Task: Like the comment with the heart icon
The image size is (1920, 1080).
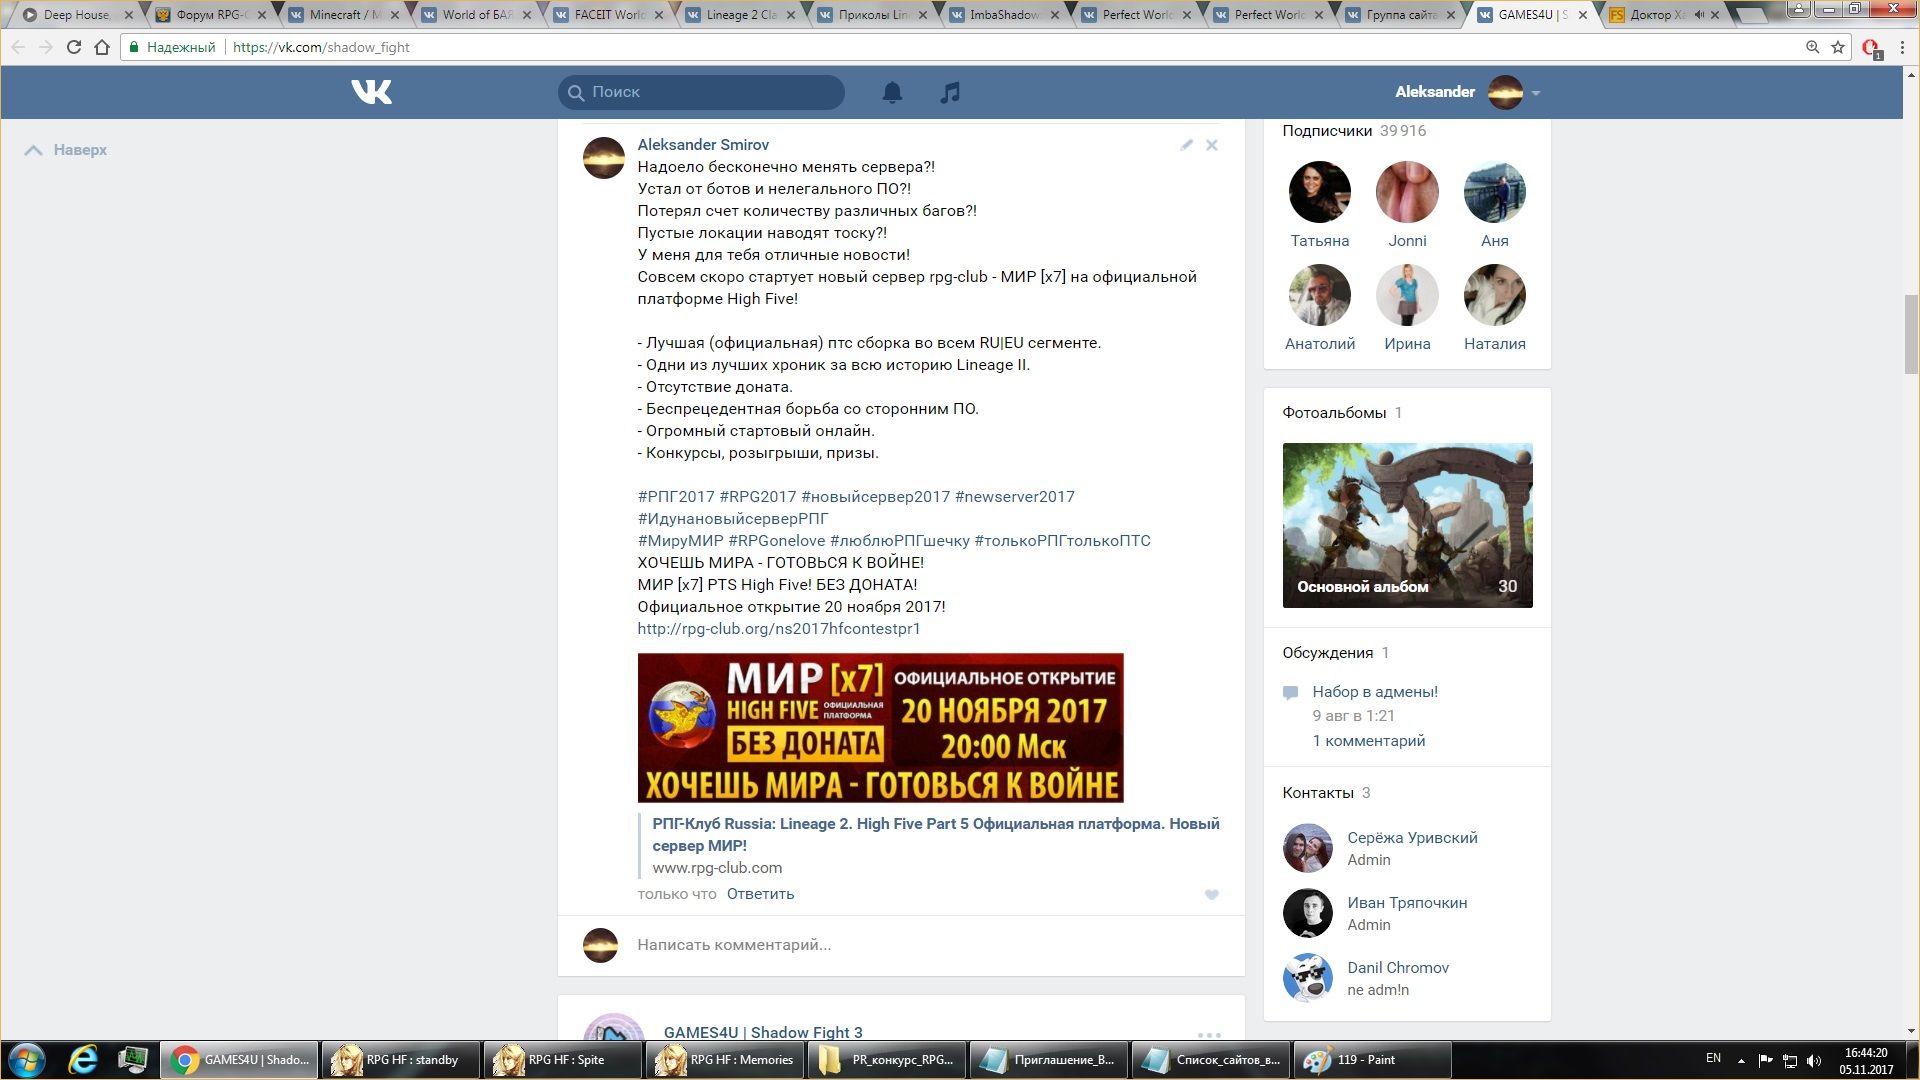Action: coord(1211,895)
